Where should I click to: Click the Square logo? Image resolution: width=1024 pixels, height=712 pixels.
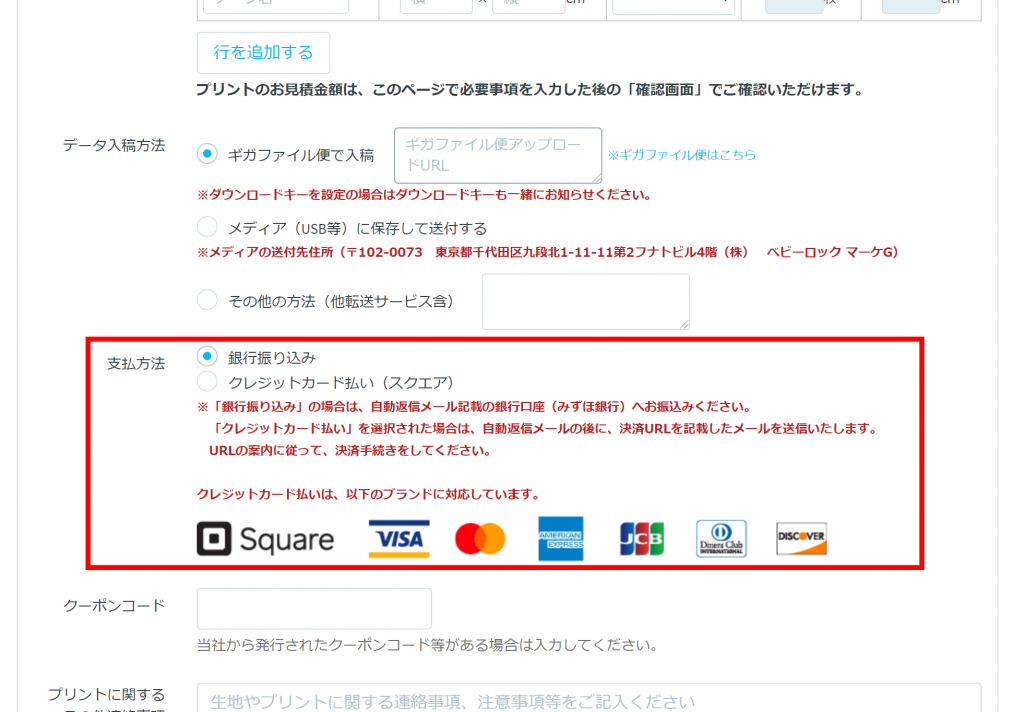[265, 540]
